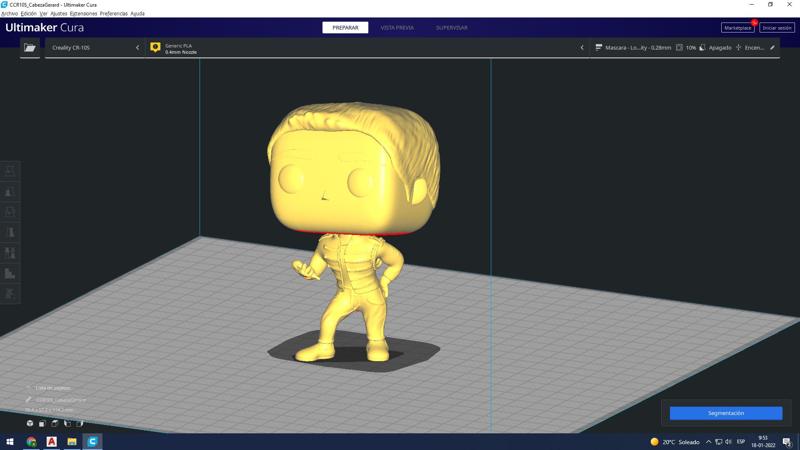Open the taskbar clock and date
Screen dimensions: 800x450
[x=763, y=442]
